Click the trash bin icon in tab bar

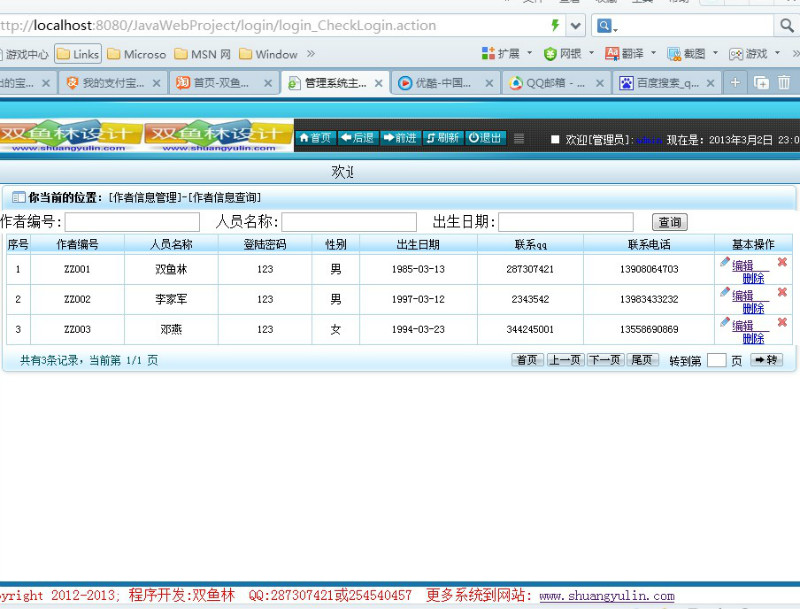coord(784,82)
